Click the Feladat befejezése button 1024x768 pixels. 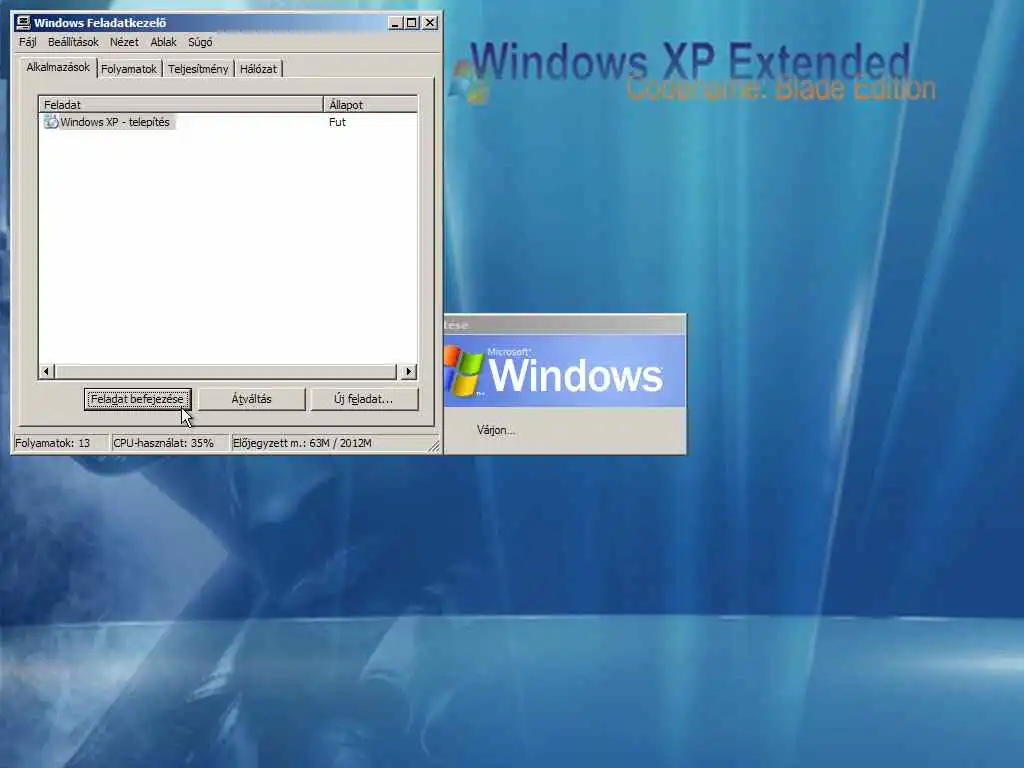point(138,399)
